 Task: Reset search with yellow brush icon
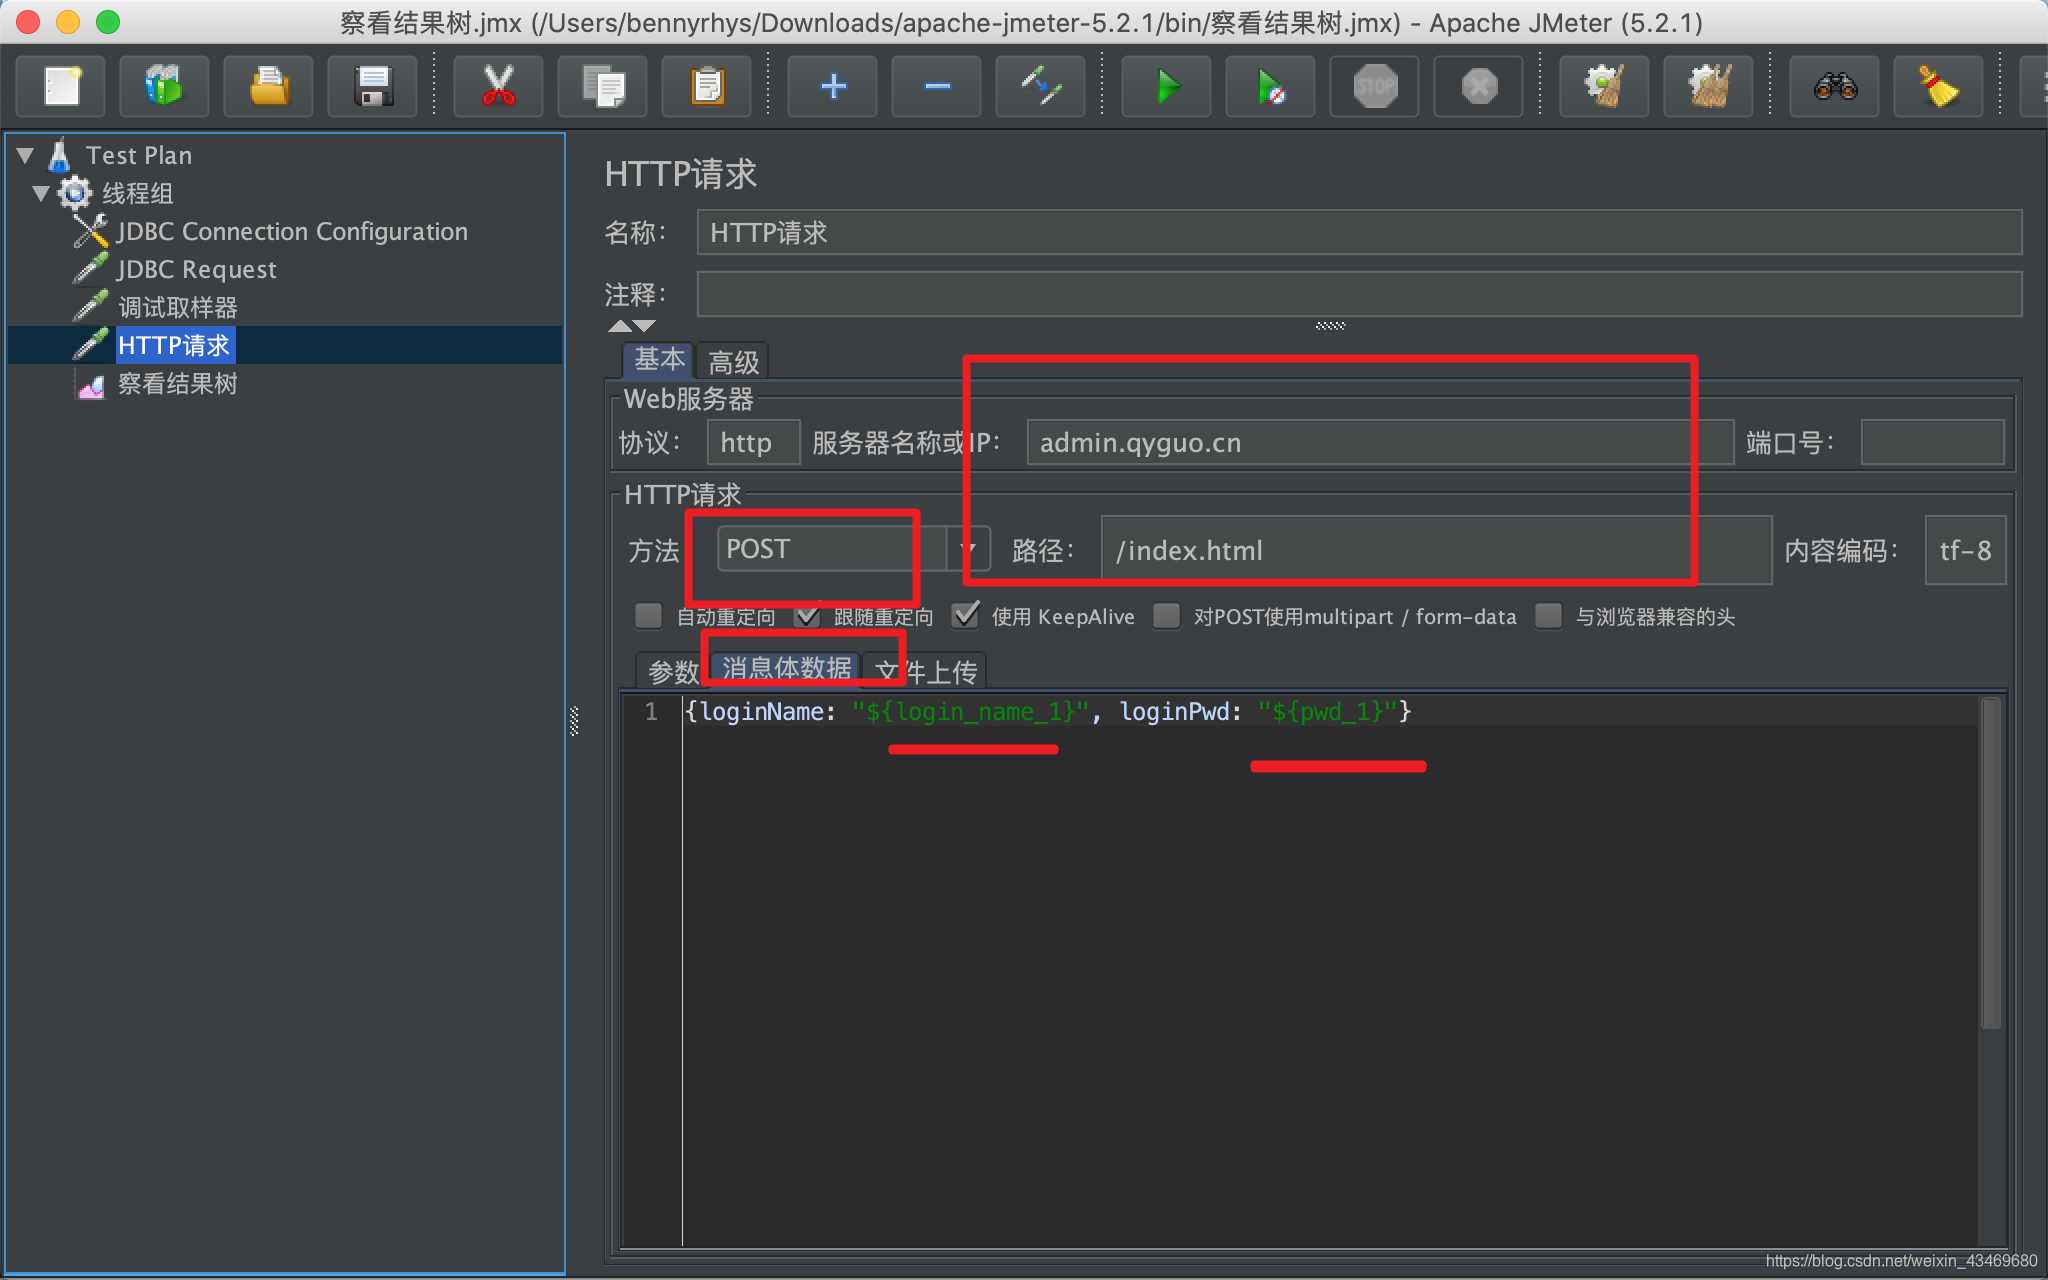1939,86
